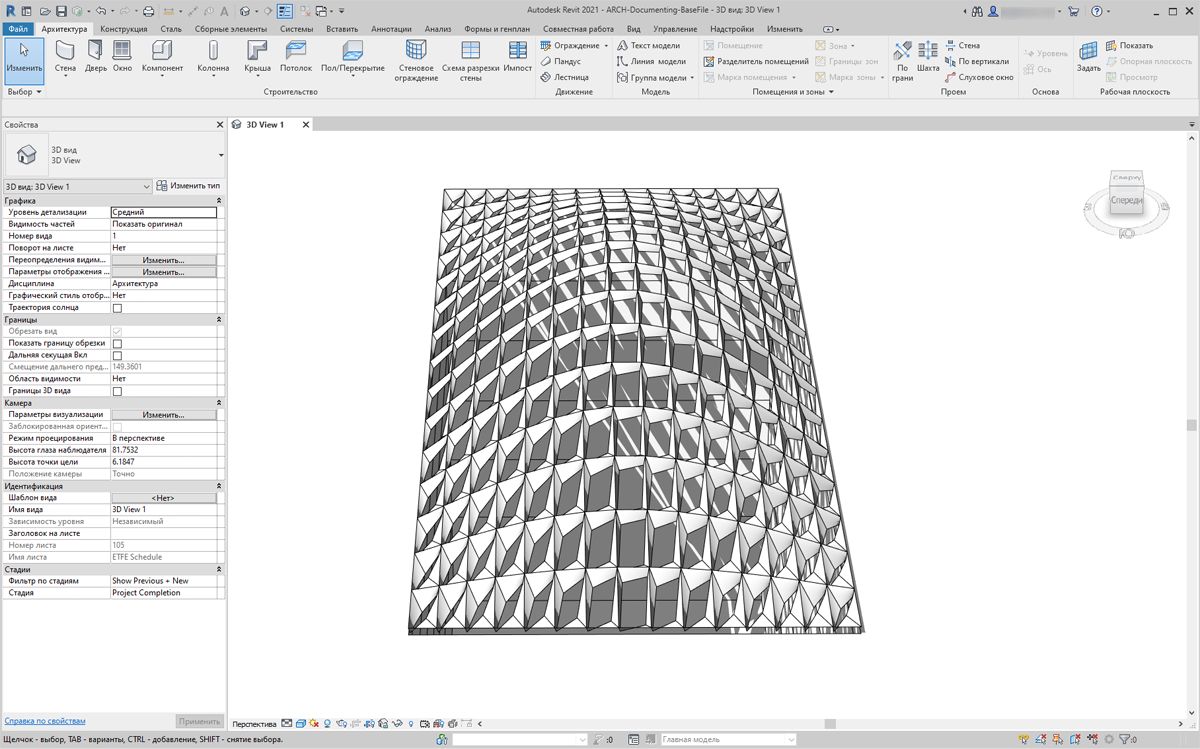Activate the Изменить modify tool
Image resolution: width=1200 pixels, height=749 pixels.
click(24, 59)
